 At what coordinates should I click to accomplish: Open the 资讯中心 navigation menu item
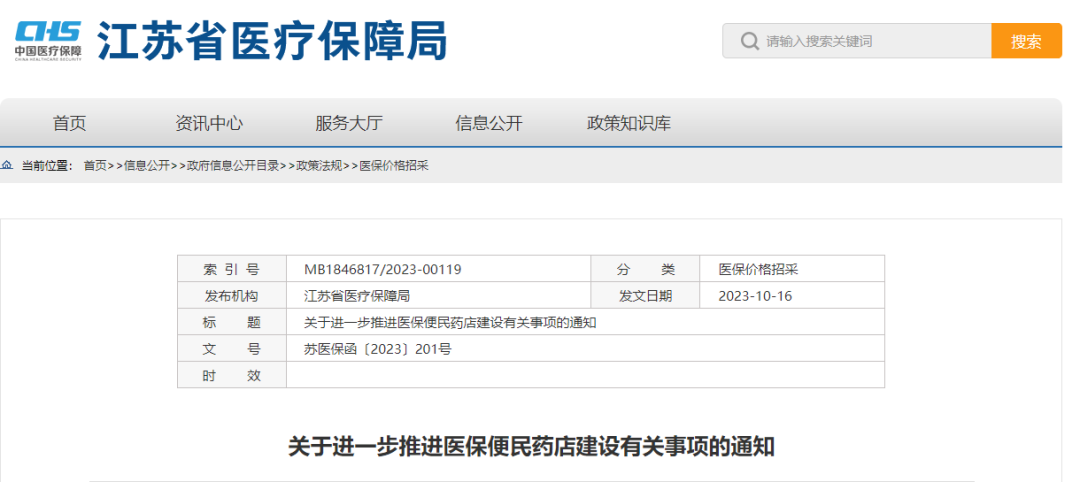click(x=209, y=124)
